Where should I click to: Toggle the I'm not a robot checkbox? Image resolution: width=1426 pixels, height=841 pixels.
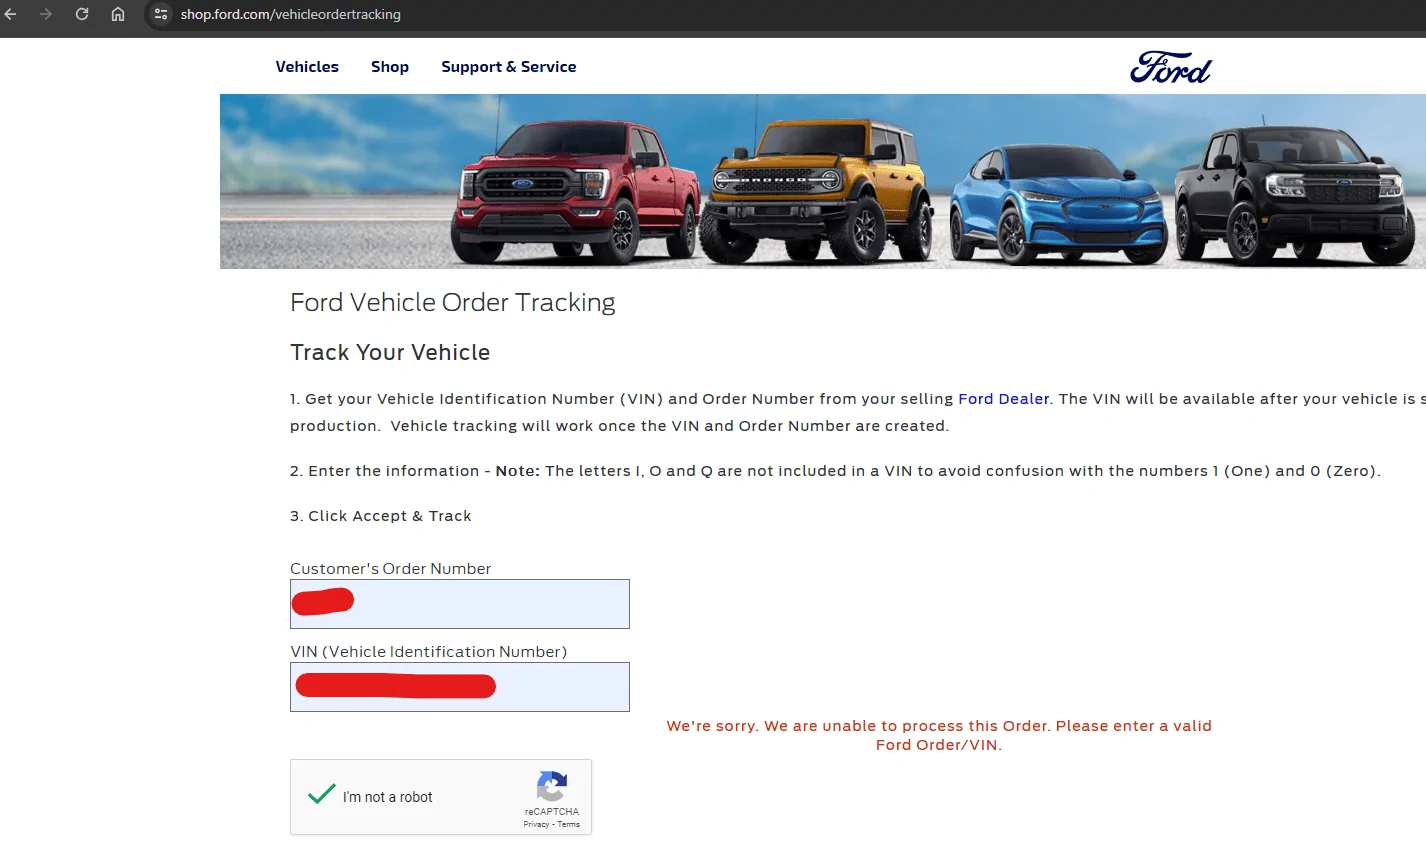click(x=322, y=796)
